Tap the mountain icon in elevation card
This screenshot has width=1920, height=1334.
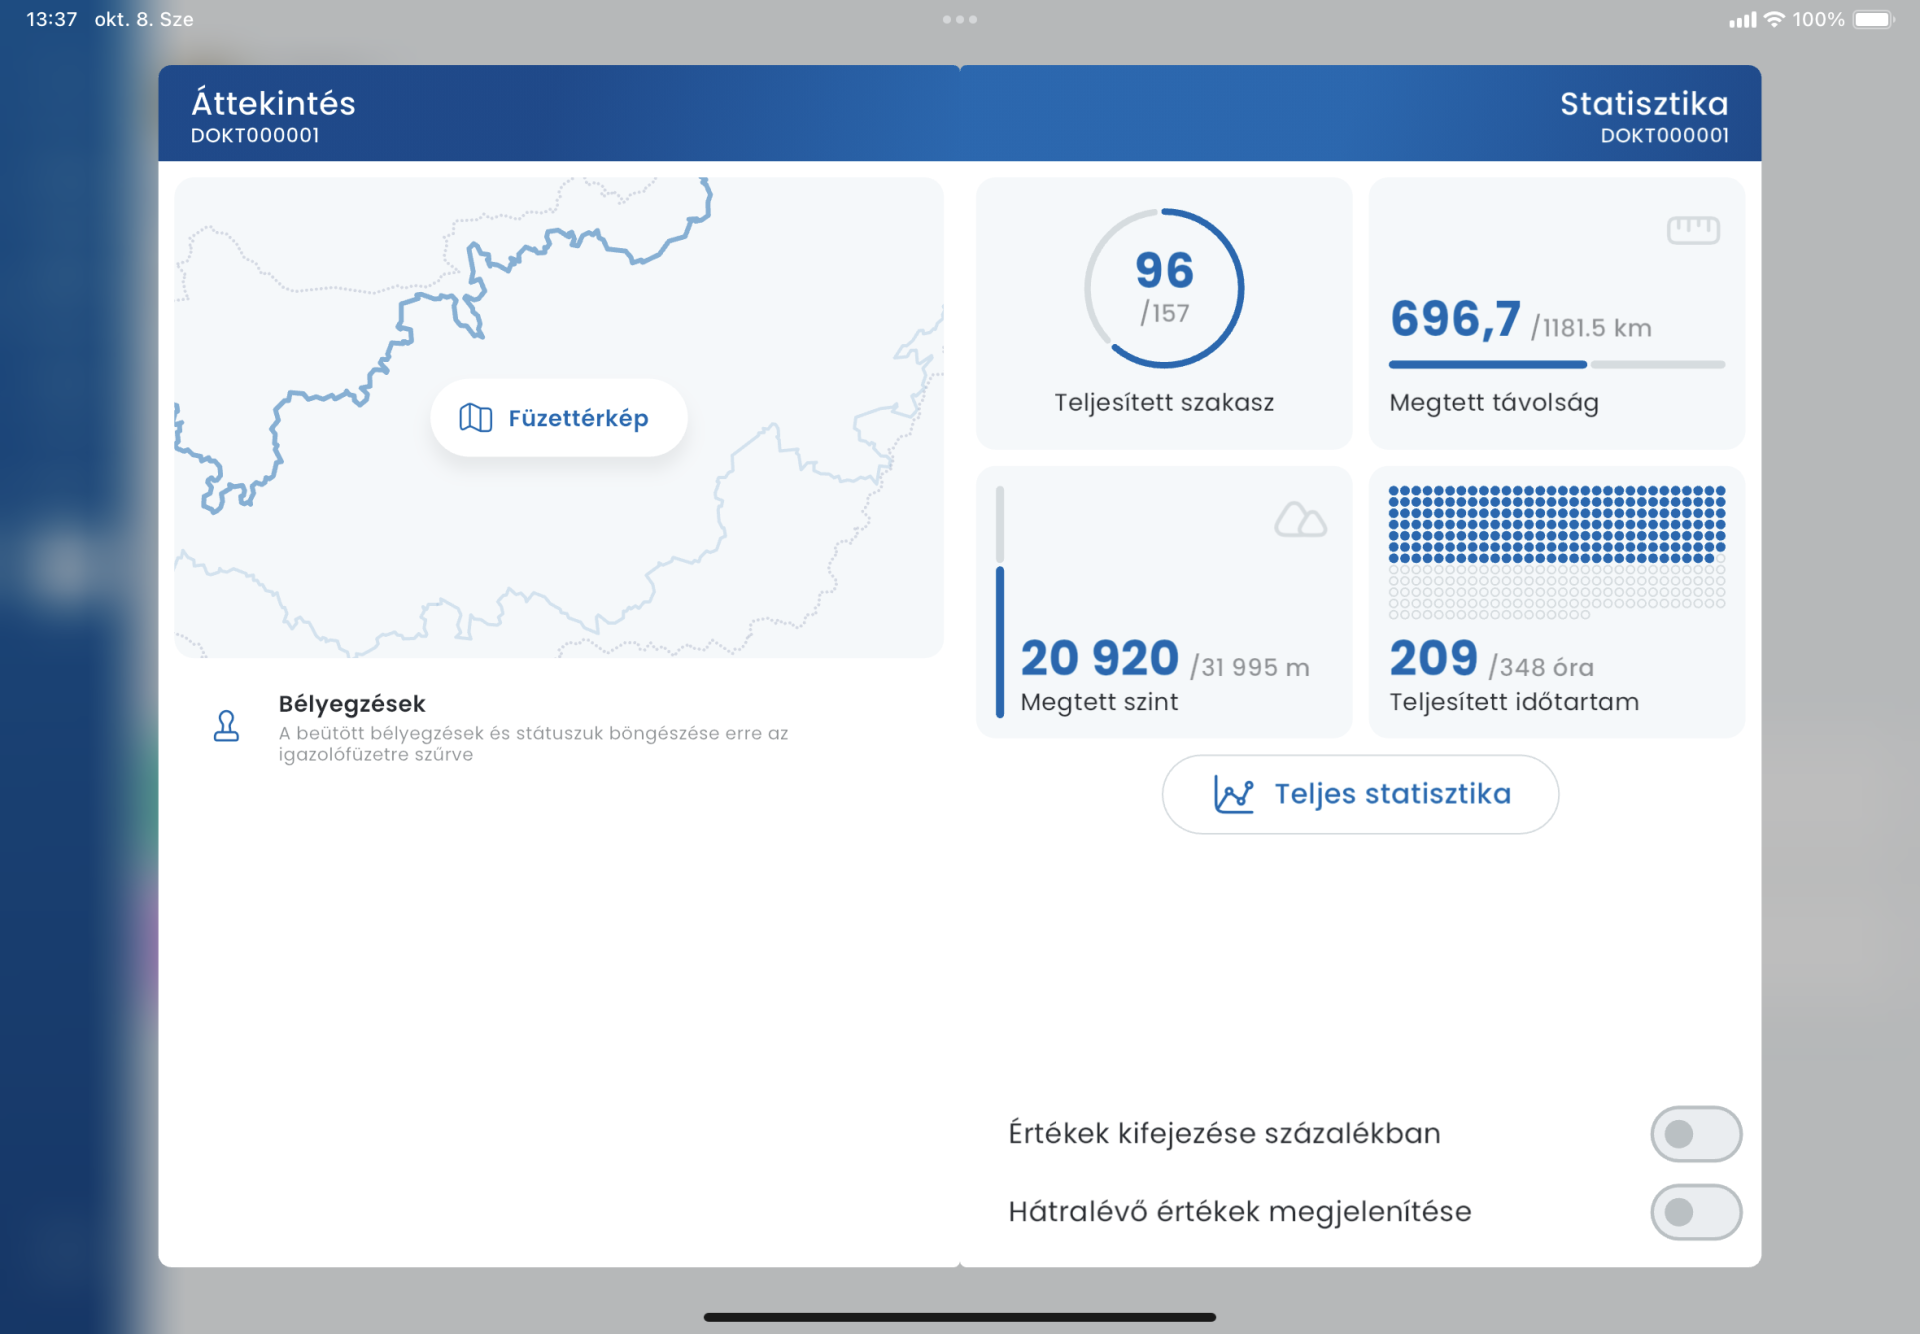(x=1300, y=520)
